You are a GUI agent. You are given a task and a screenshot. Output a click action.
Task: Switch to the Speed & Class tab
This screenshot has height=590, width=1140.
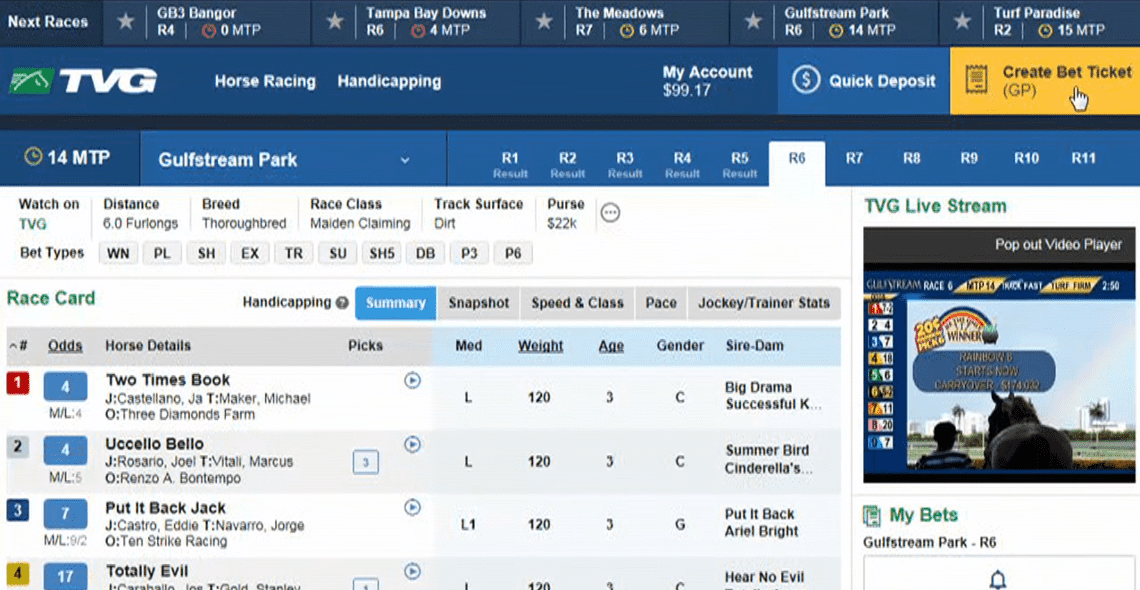point(577,303)
